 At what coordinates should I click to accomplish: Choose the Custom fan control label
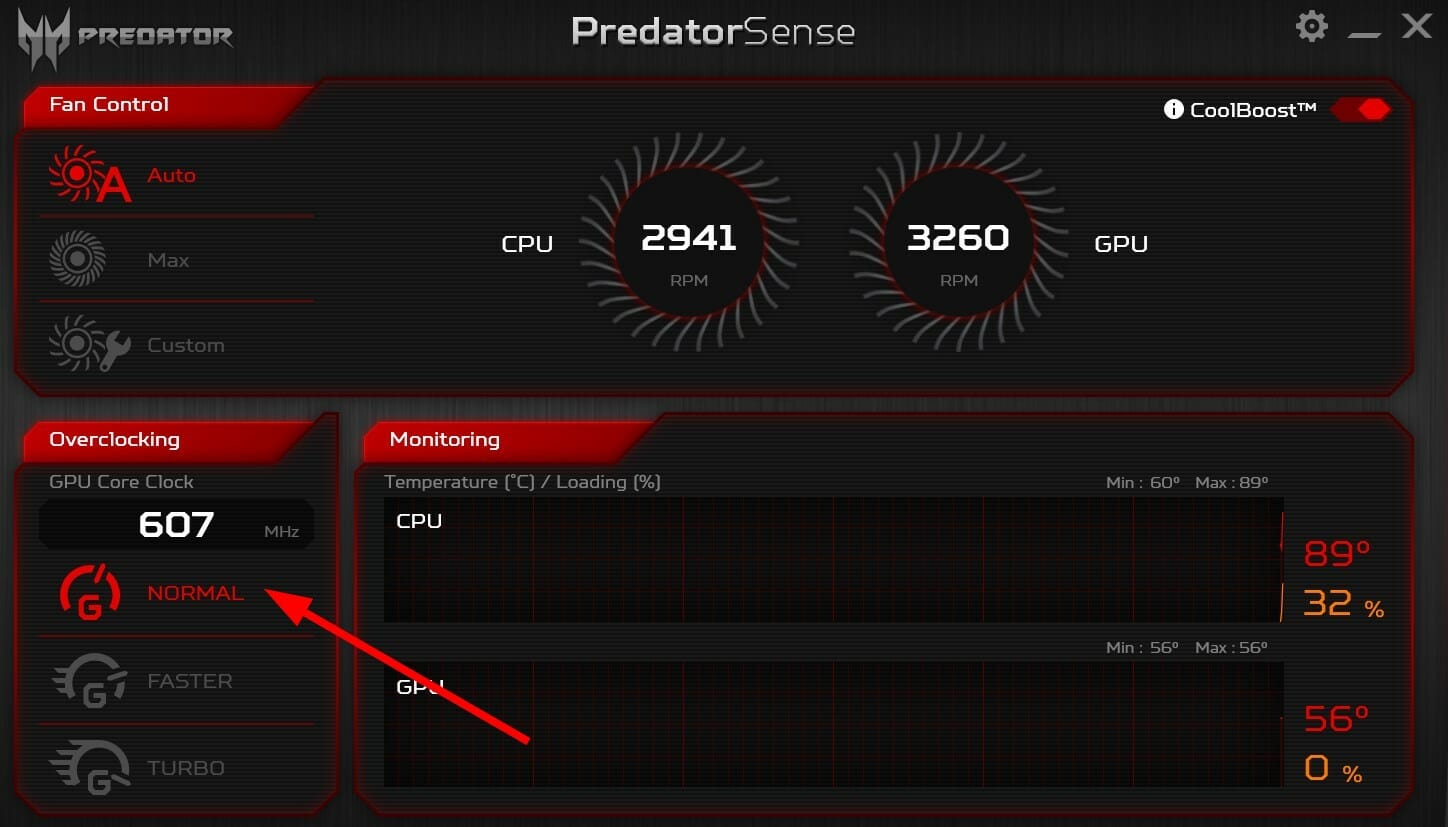click(186, 345)
